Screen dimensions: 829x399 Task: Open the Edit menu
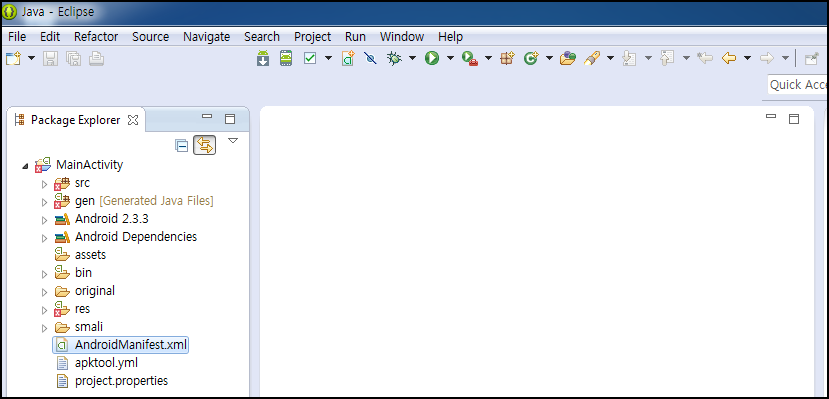point(50,36)
